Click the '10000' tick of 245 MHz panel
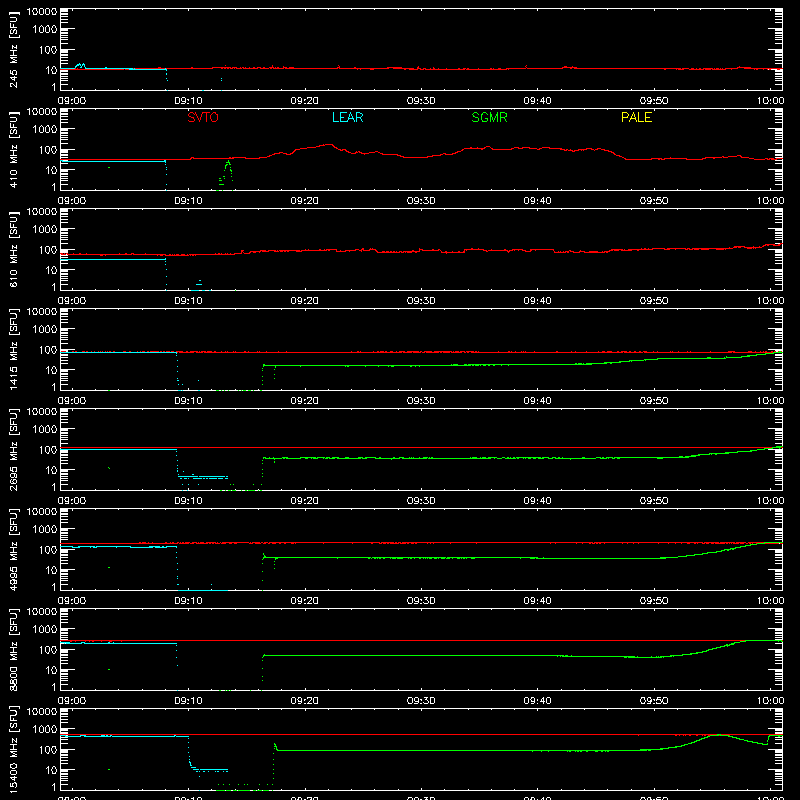 42,12
